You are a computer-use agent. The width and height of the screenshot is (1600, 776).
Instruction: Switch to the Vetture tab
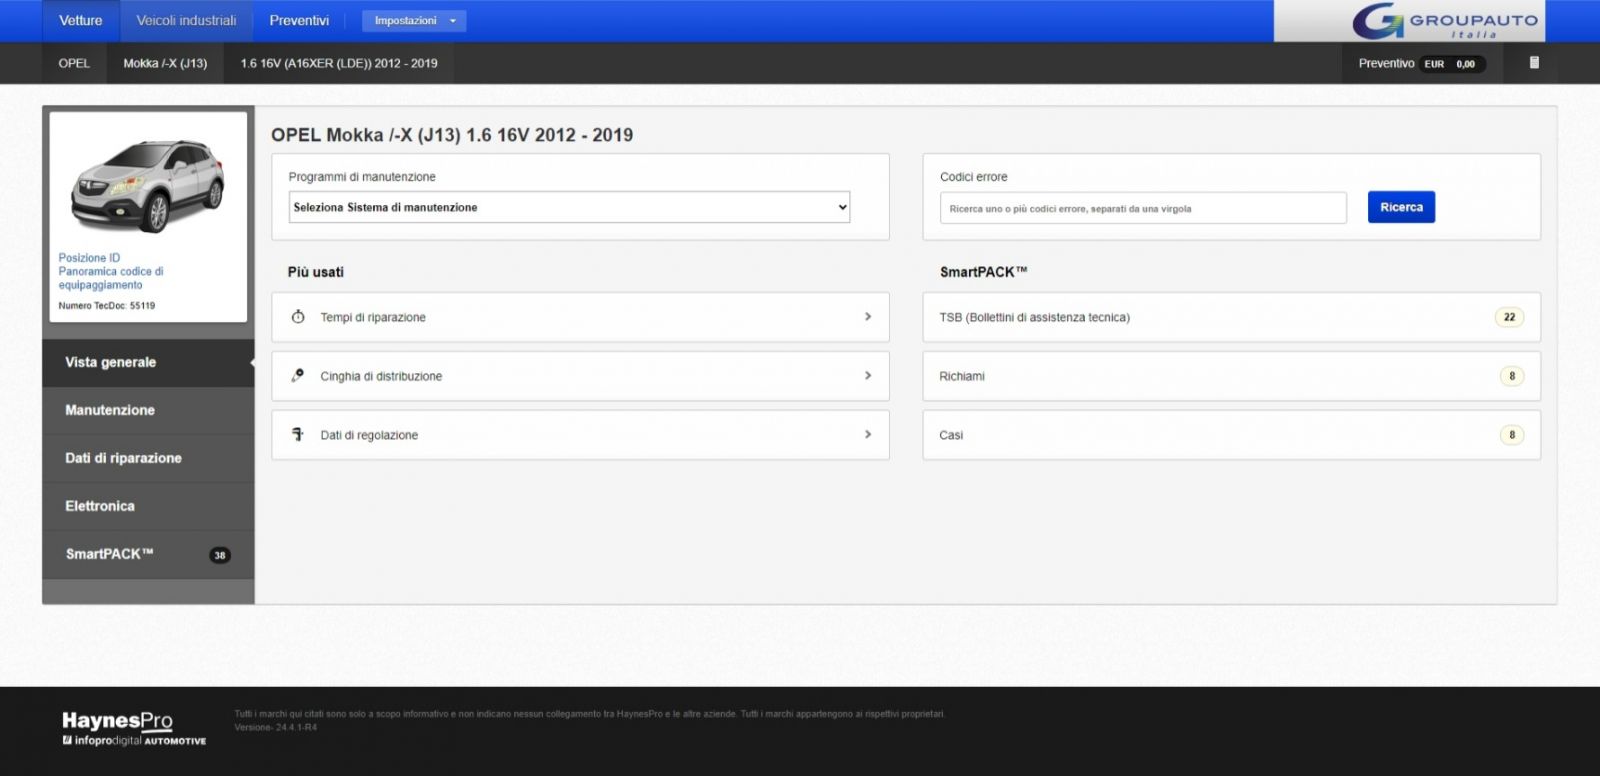[x=81, y=21]
